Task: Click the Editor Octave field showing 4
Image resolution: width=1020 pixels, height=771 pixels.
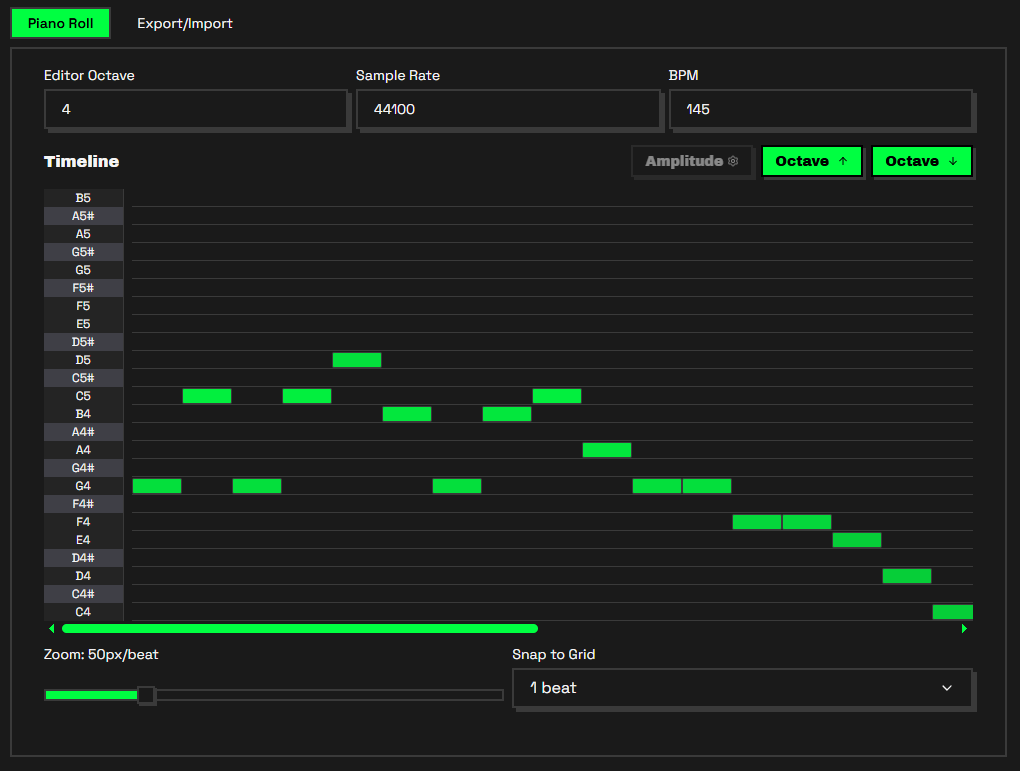Action: [196, 109]
